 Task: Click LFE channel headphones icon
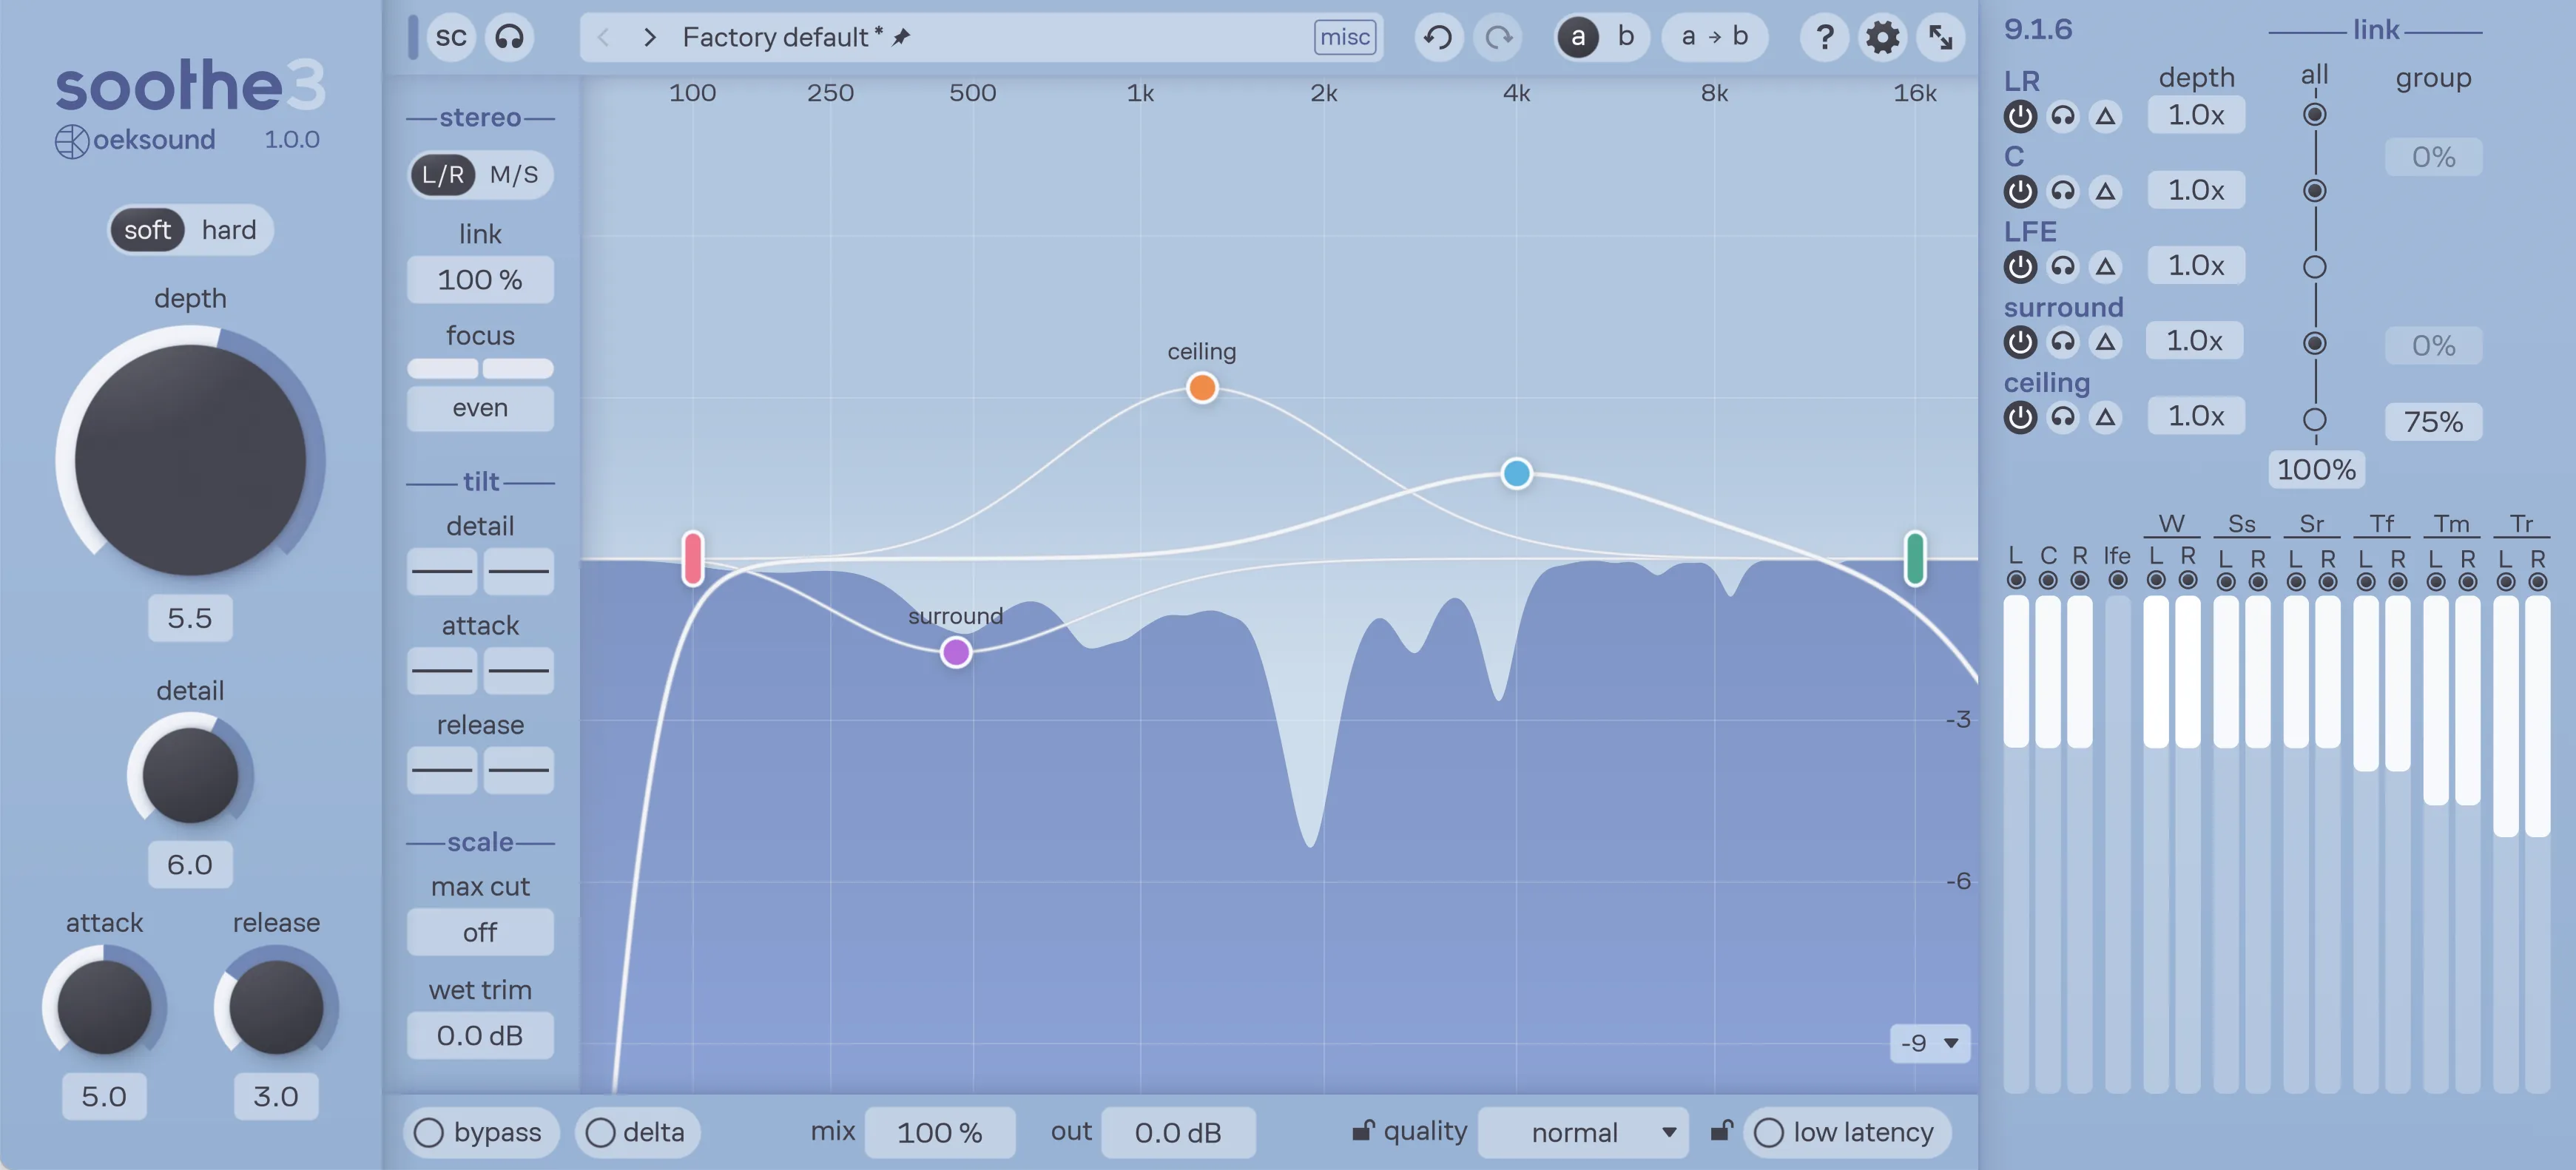click(x=2063, y=266)
